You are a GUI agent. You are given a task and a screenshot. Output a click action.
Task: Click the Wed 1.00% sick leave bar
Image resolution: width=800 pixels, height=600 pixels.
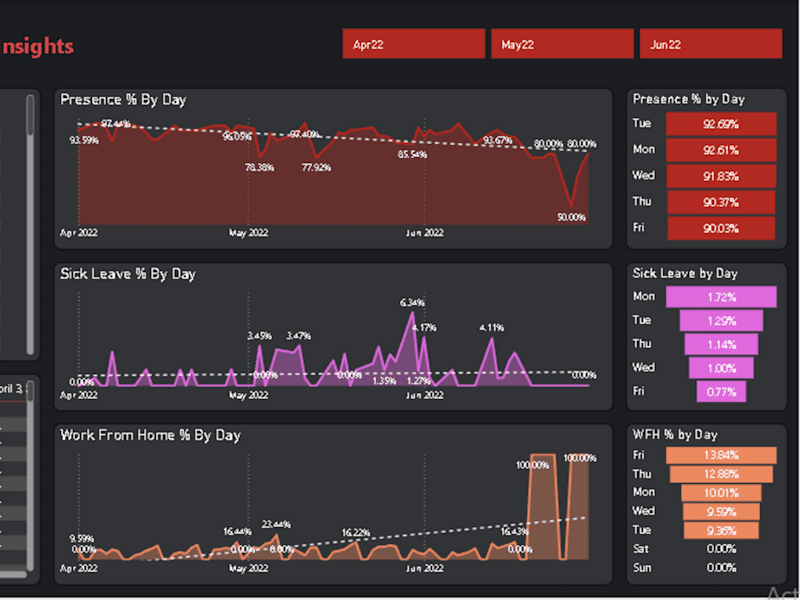tap(721, 368)
